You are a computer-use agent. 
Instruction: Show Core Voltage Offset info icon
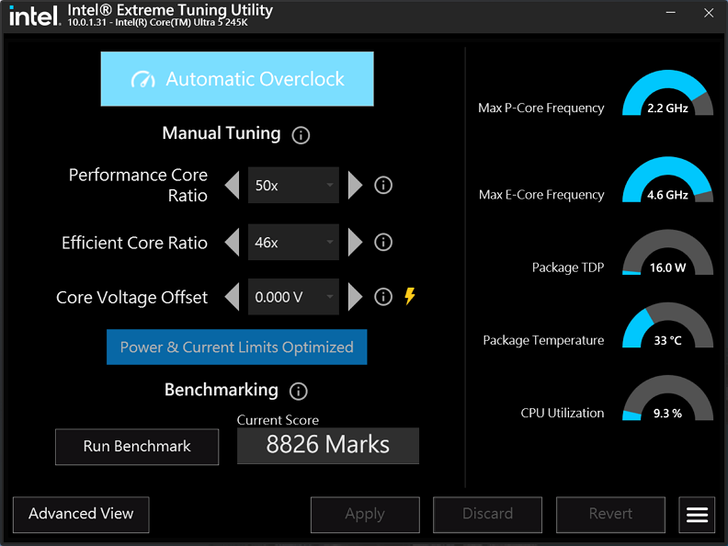pyautogui.click(x=383, y=297)
